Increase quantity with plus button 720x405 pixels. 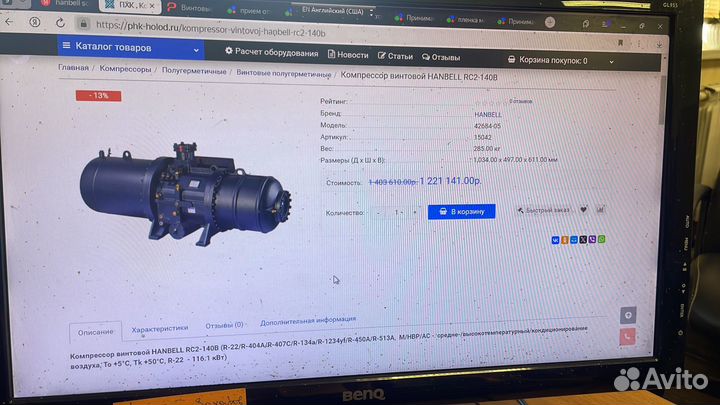pos(415,212)
